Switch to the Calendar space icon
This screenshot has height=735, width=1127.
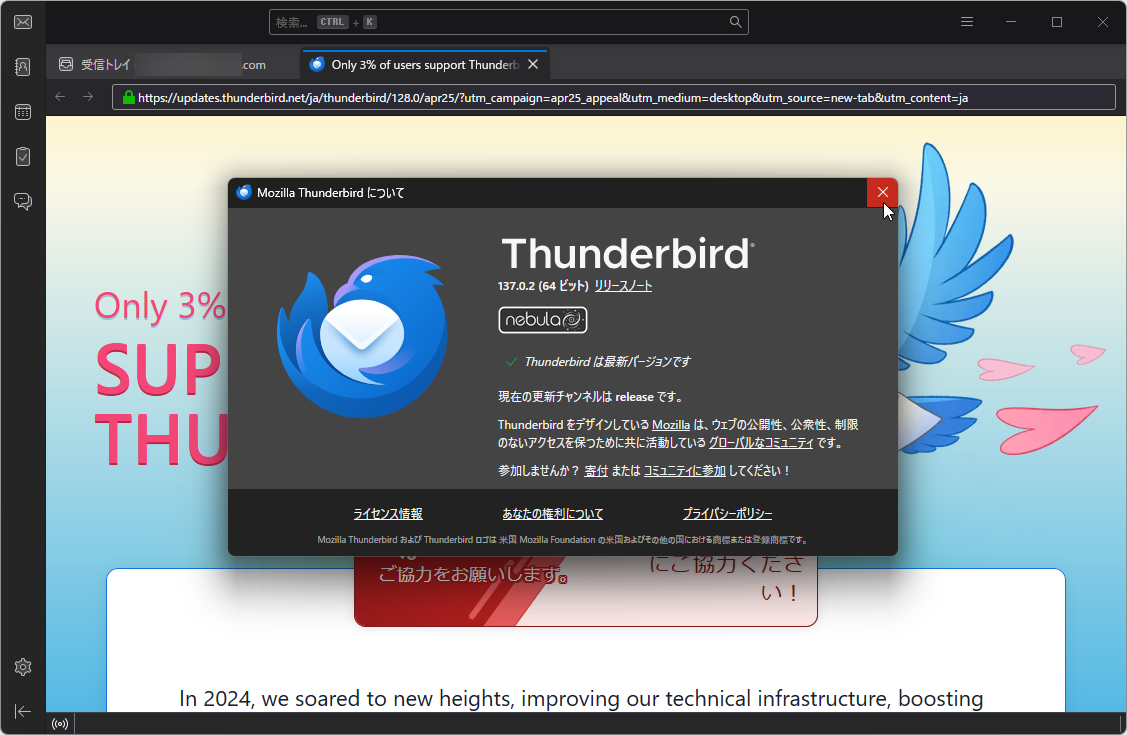pos(22,112)
